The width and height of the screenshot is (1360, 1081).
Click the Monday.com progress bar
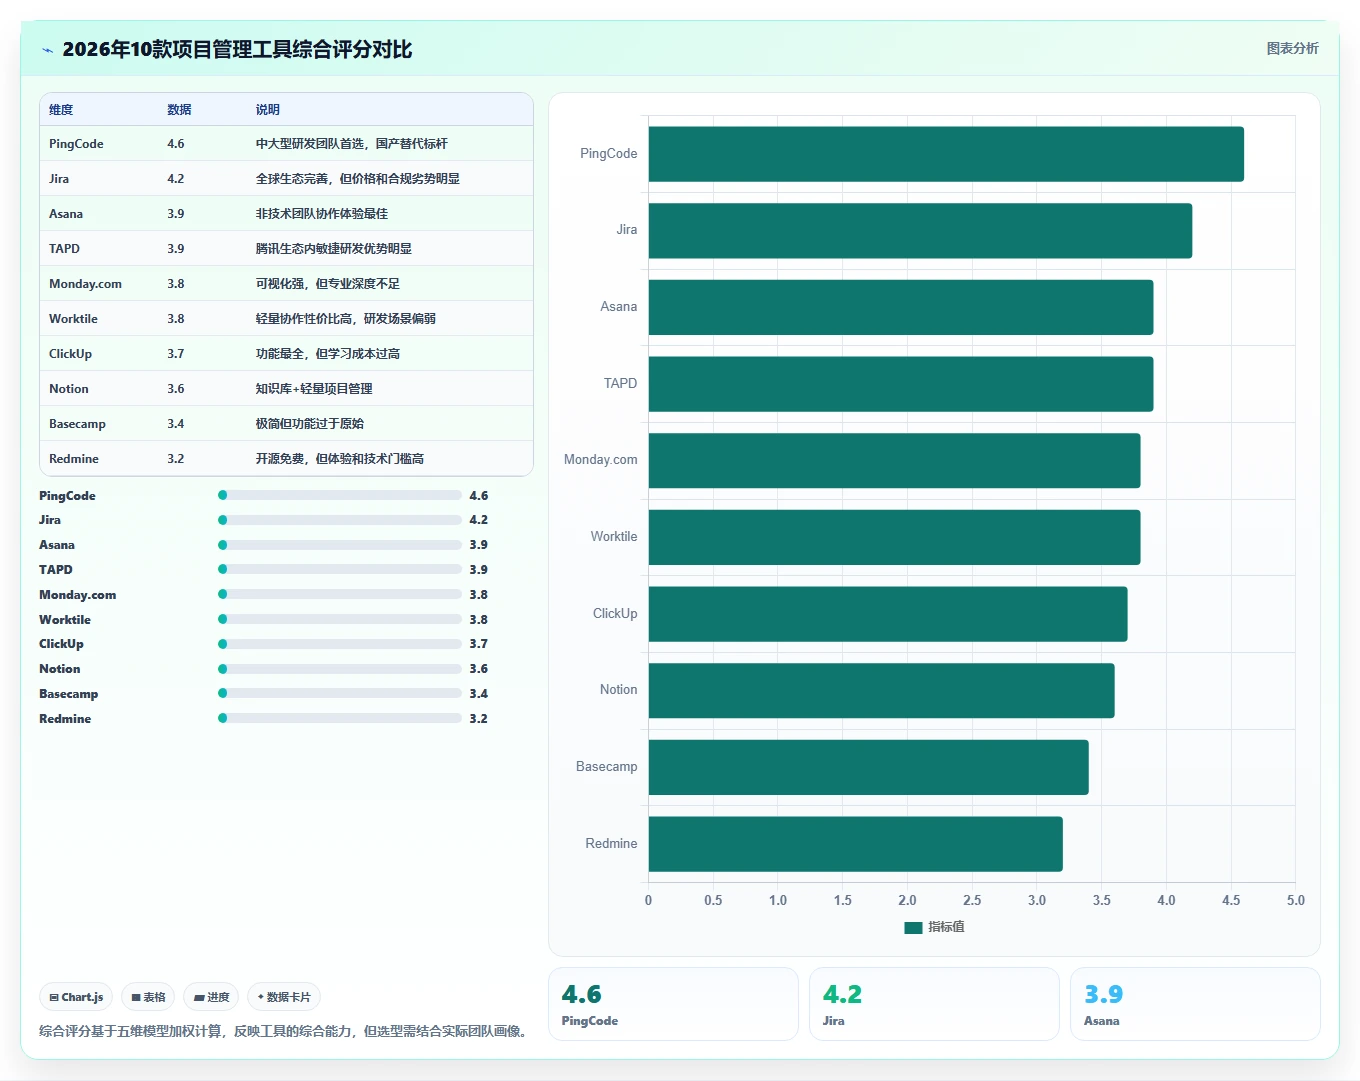click(x=340, y=594)
